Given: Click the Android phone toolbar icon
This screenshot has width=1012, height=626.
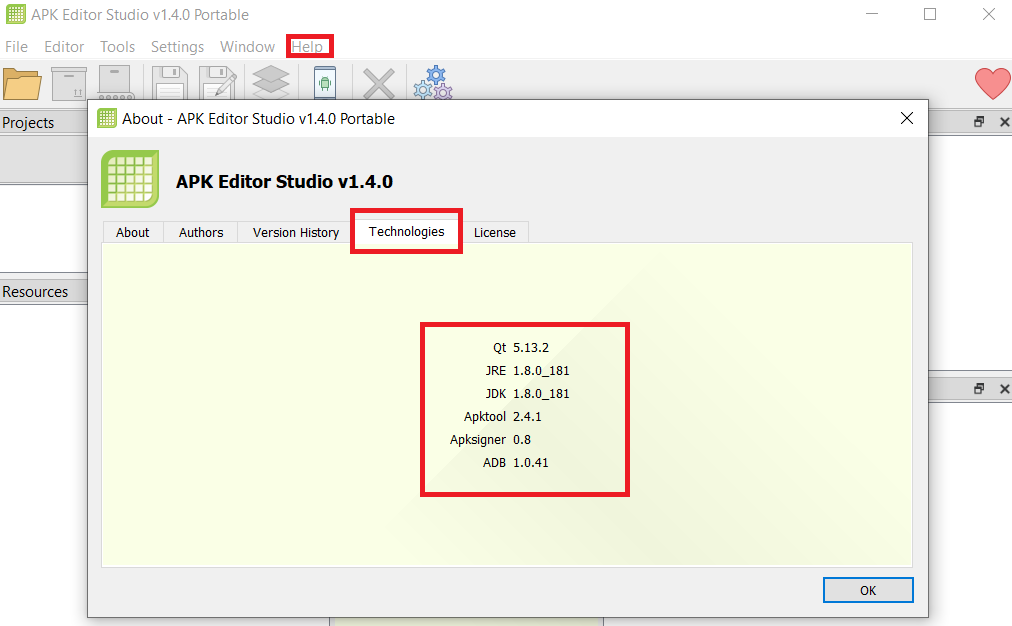Looking at the screenshot, I should [325, 83].
